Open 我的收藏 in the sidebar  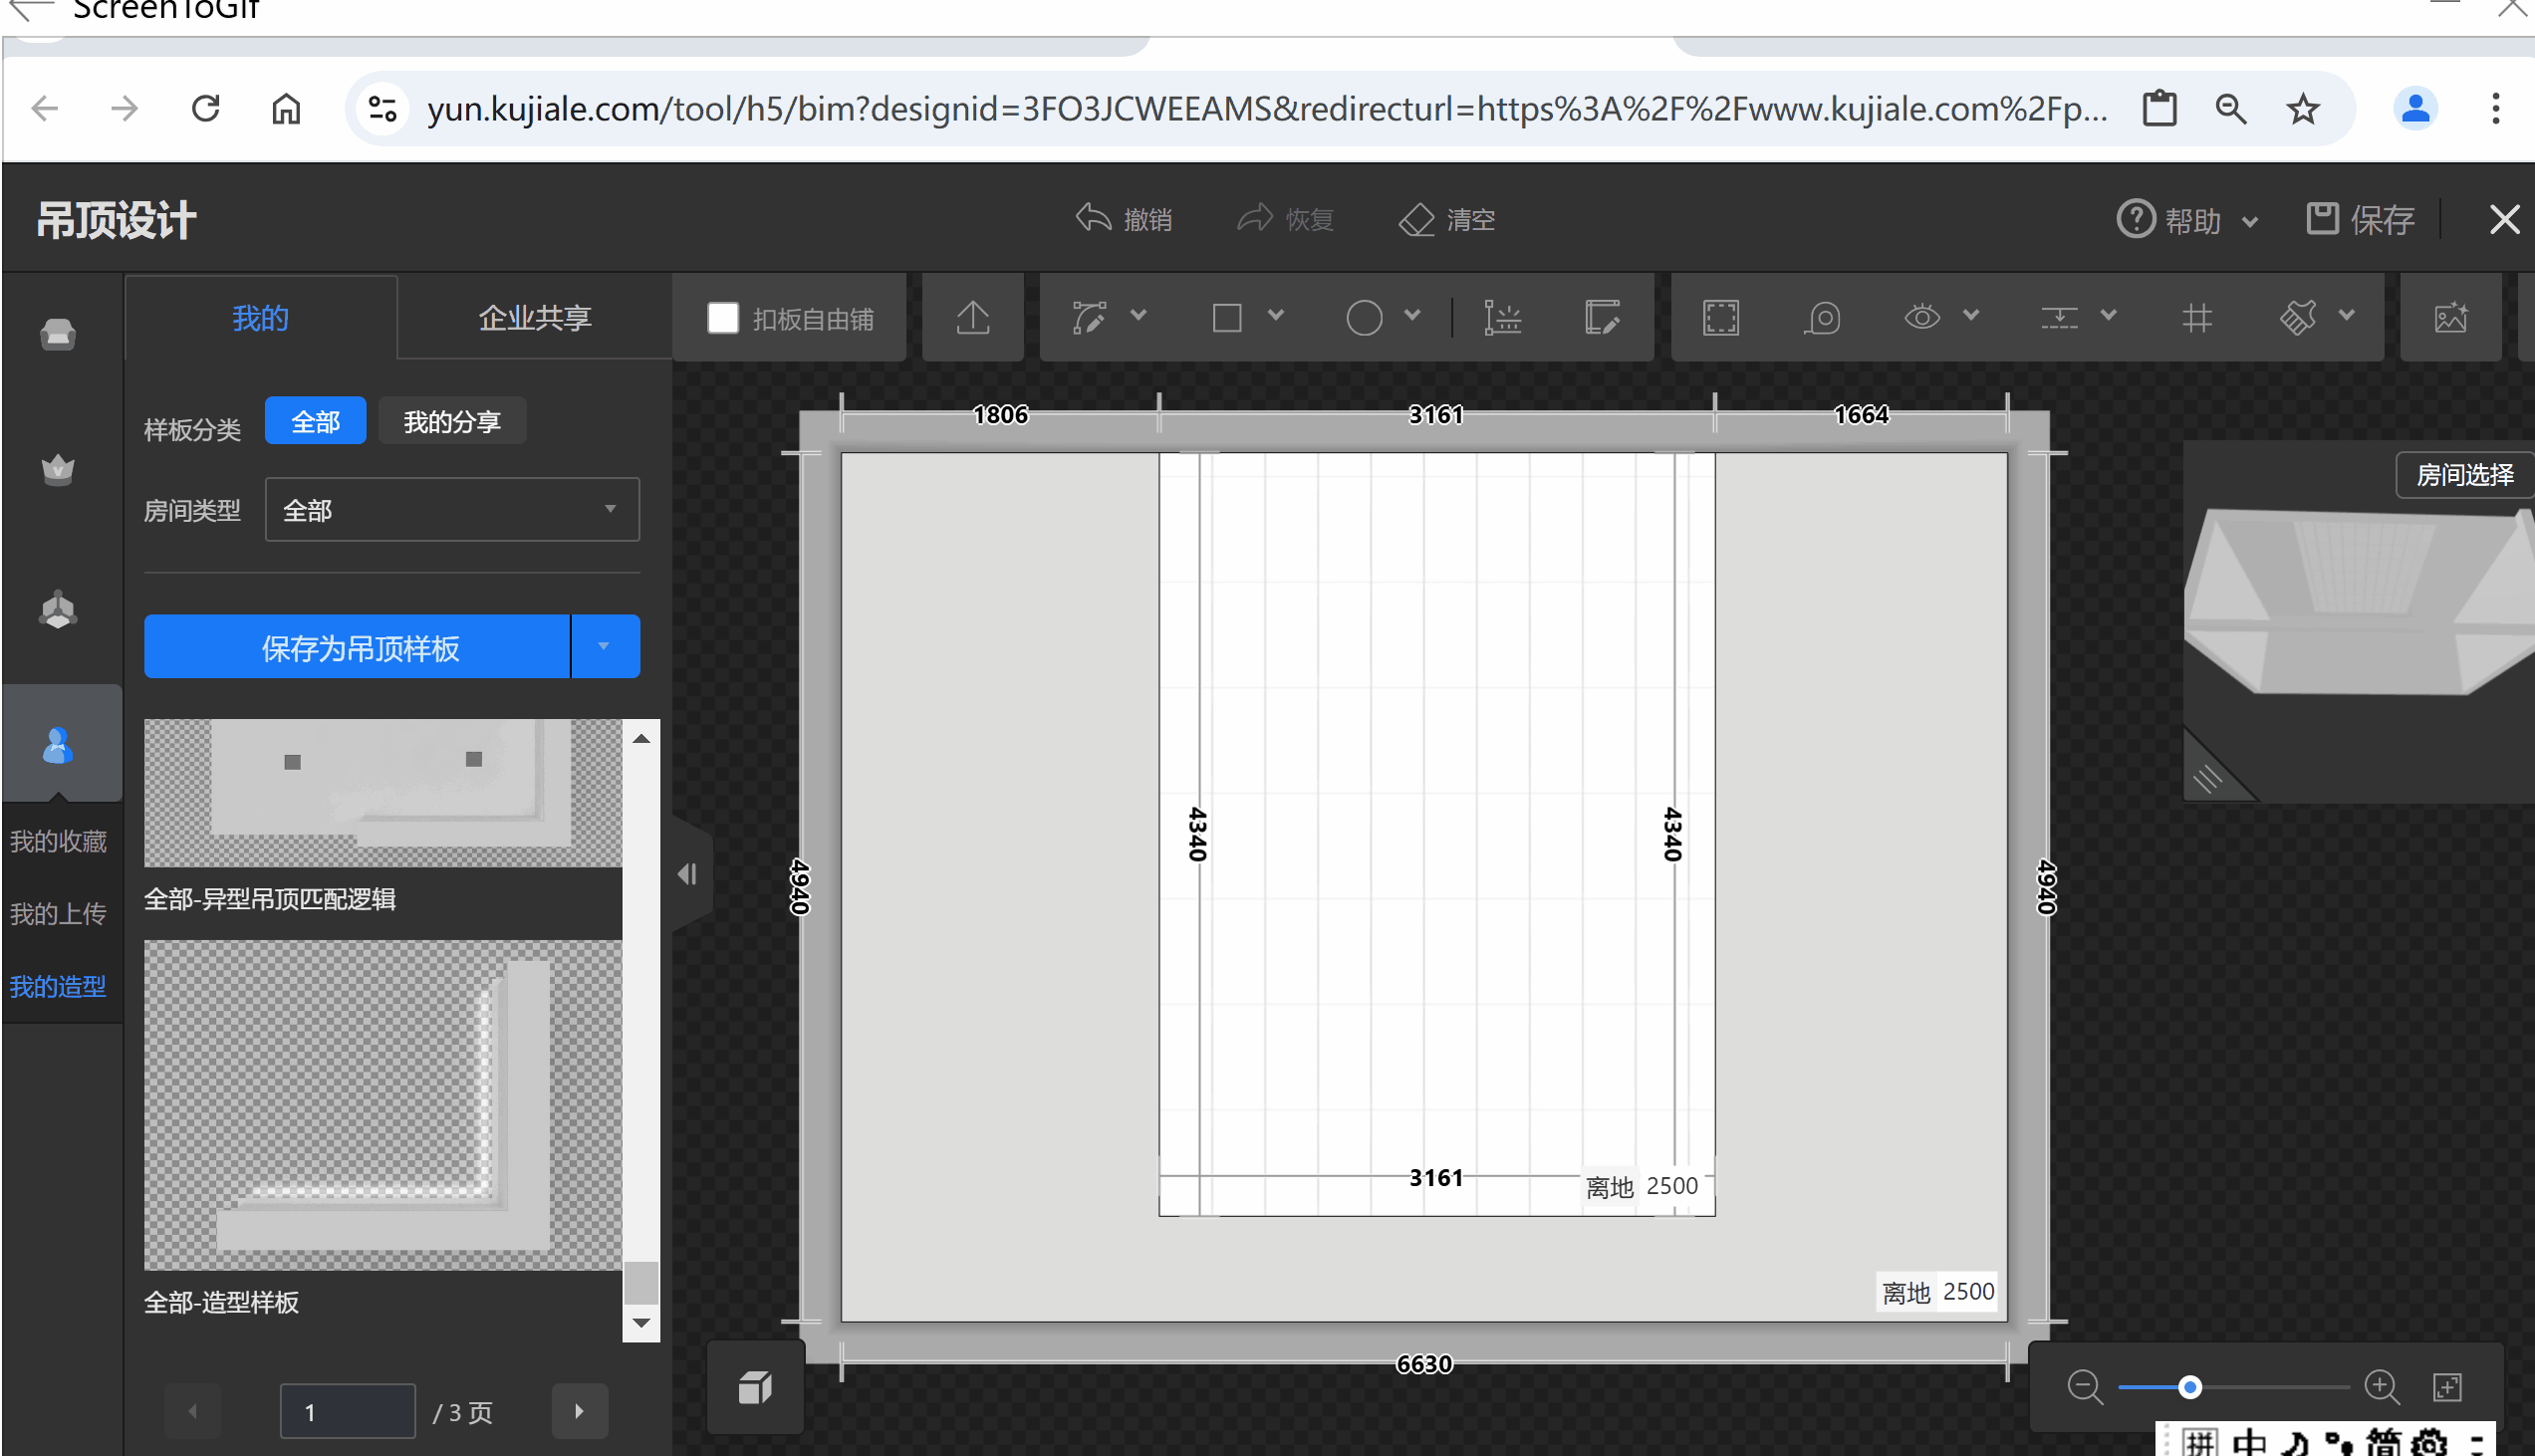click(58, 841)
